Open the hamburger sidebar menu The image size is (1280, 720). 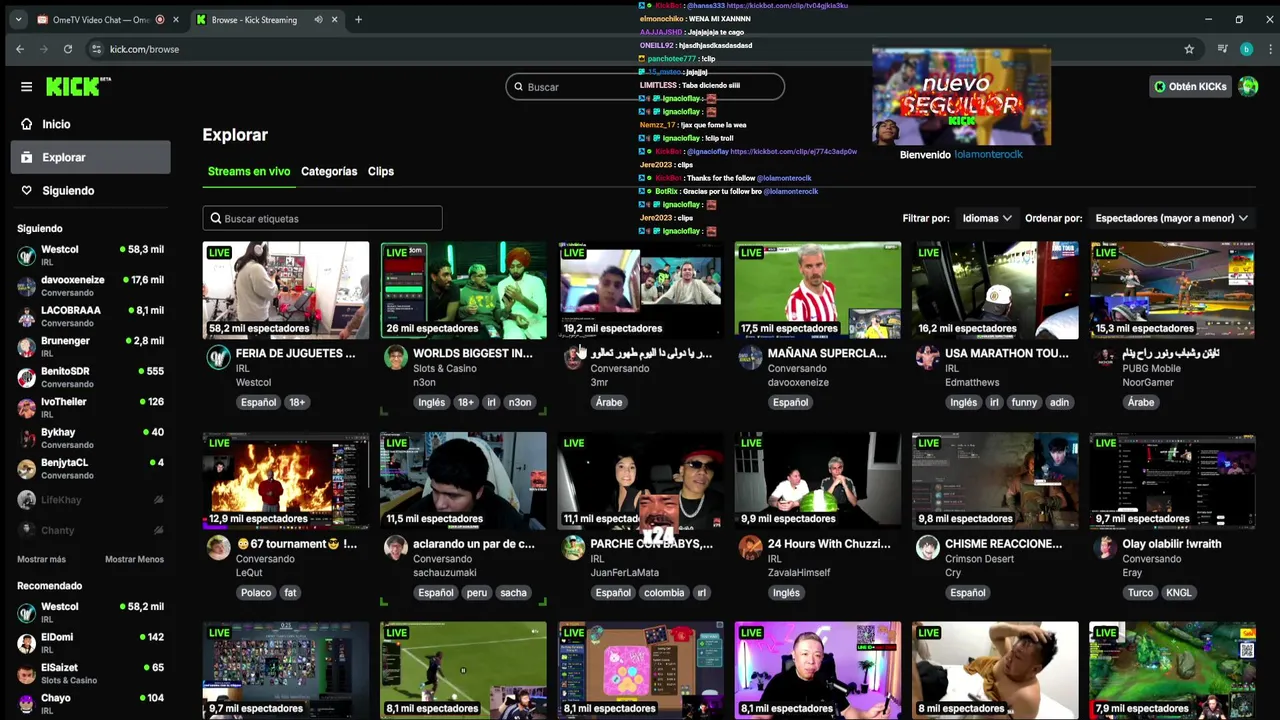pyautogui.click(x=26, y=86)
